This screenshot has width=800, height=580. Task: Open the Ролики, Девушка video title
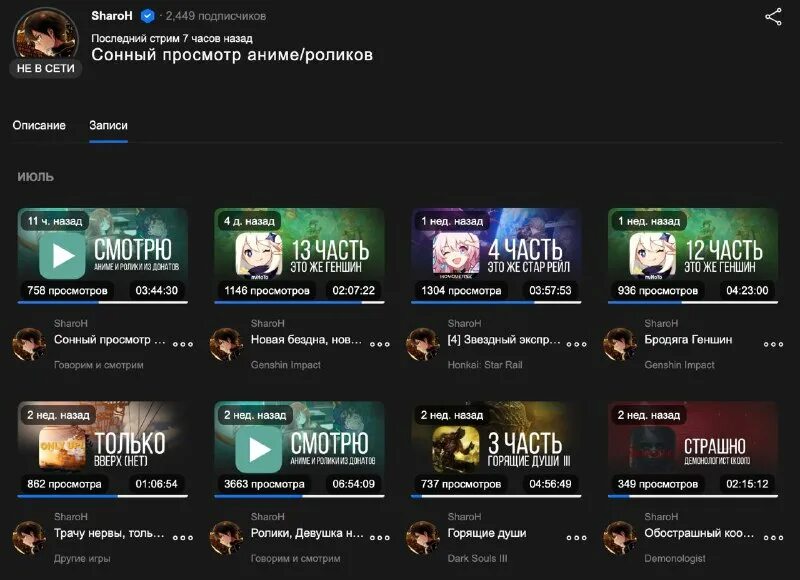307,533
